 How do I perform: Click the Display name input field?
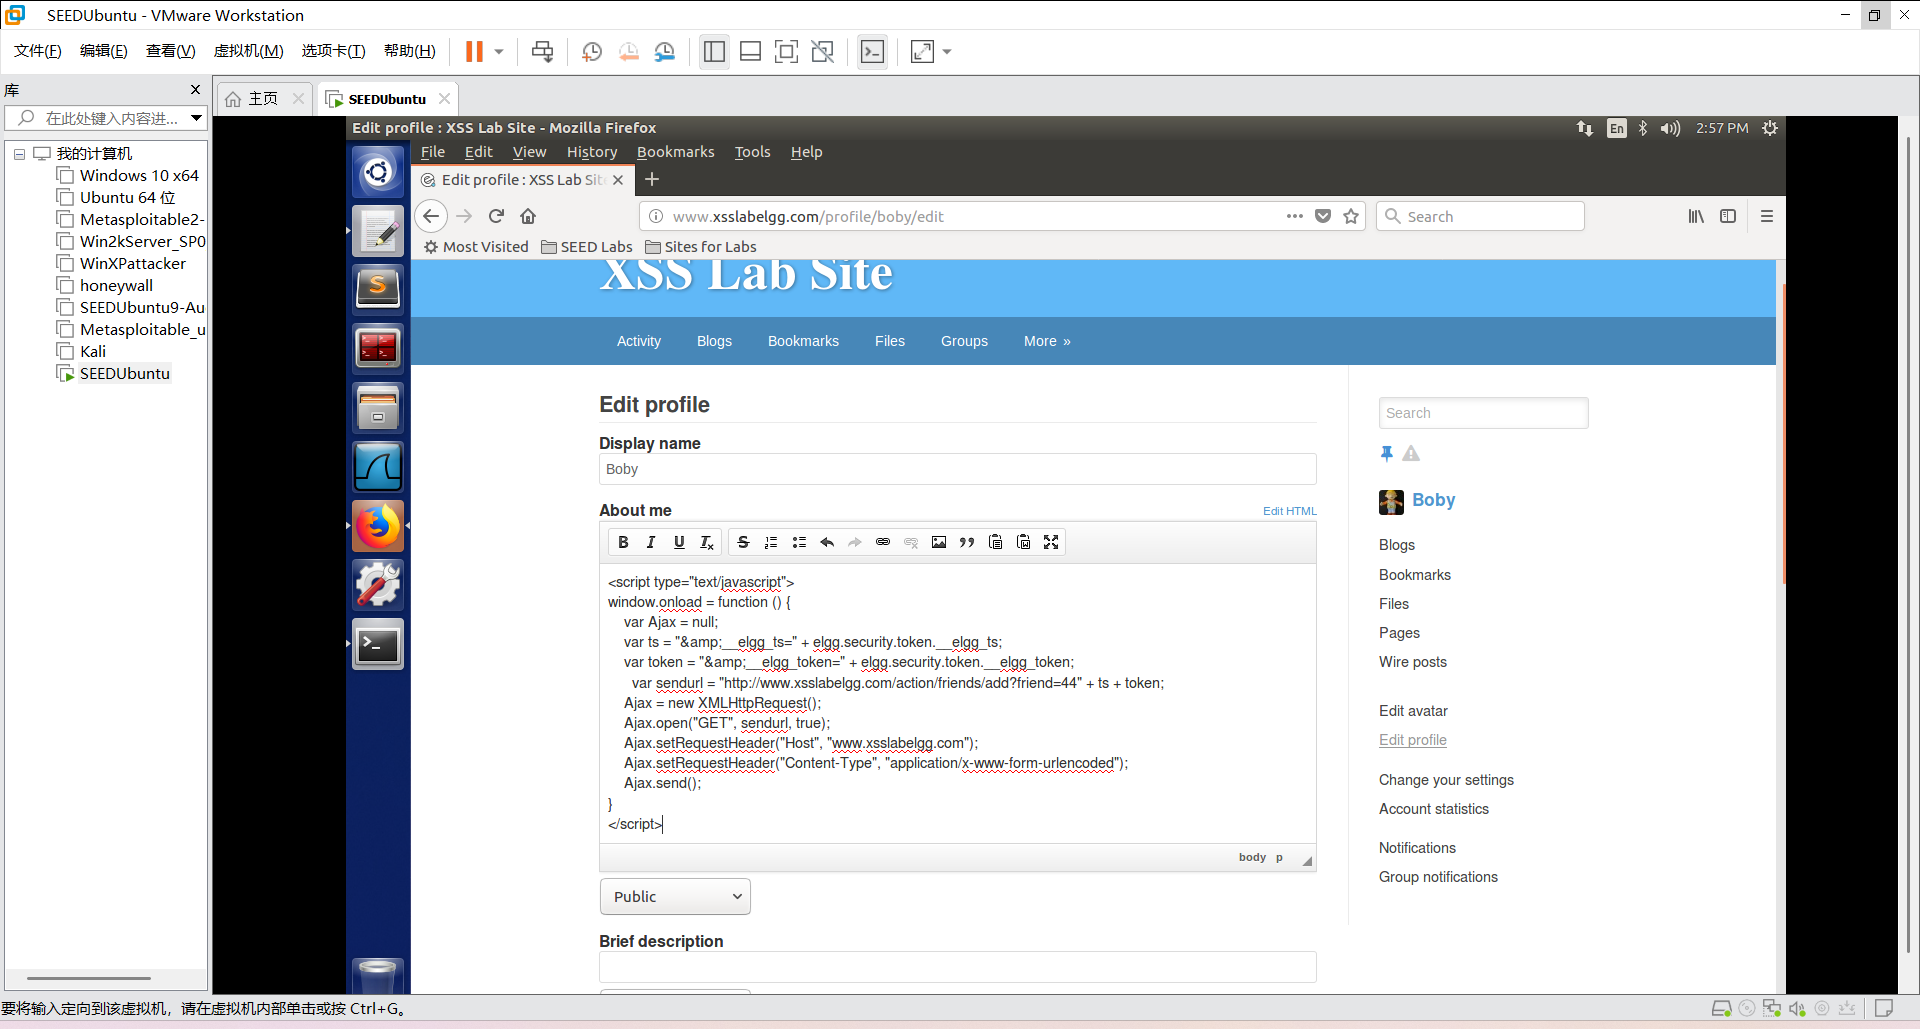[x=957, y=469]
